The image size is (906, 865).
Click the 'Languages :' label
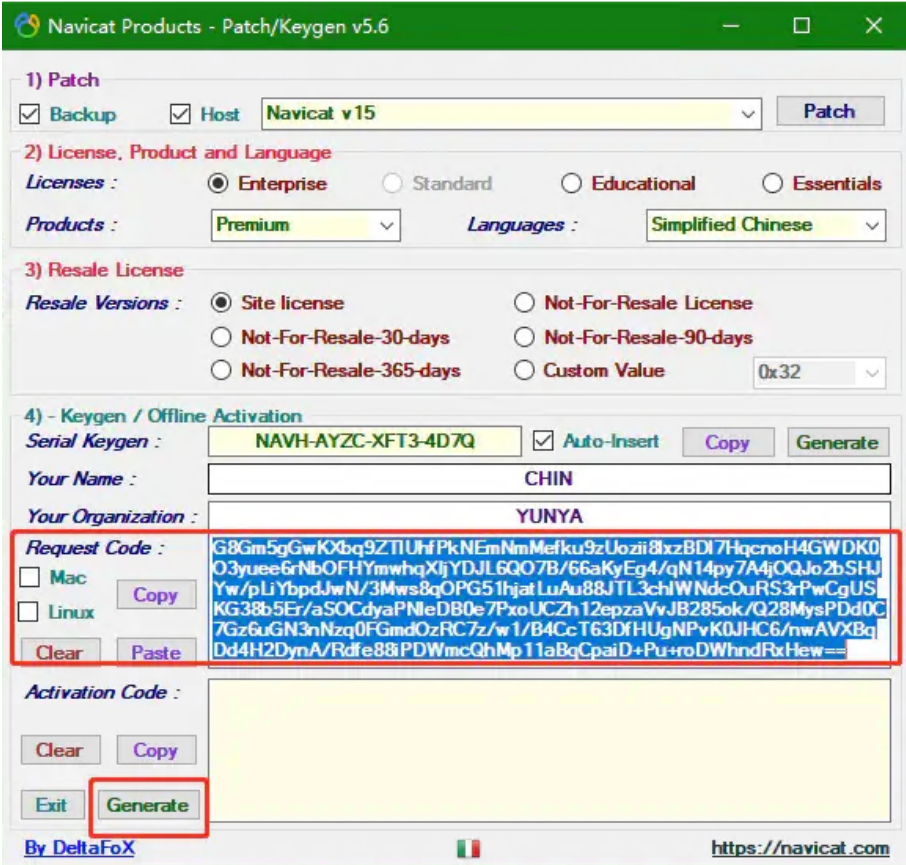522,224
